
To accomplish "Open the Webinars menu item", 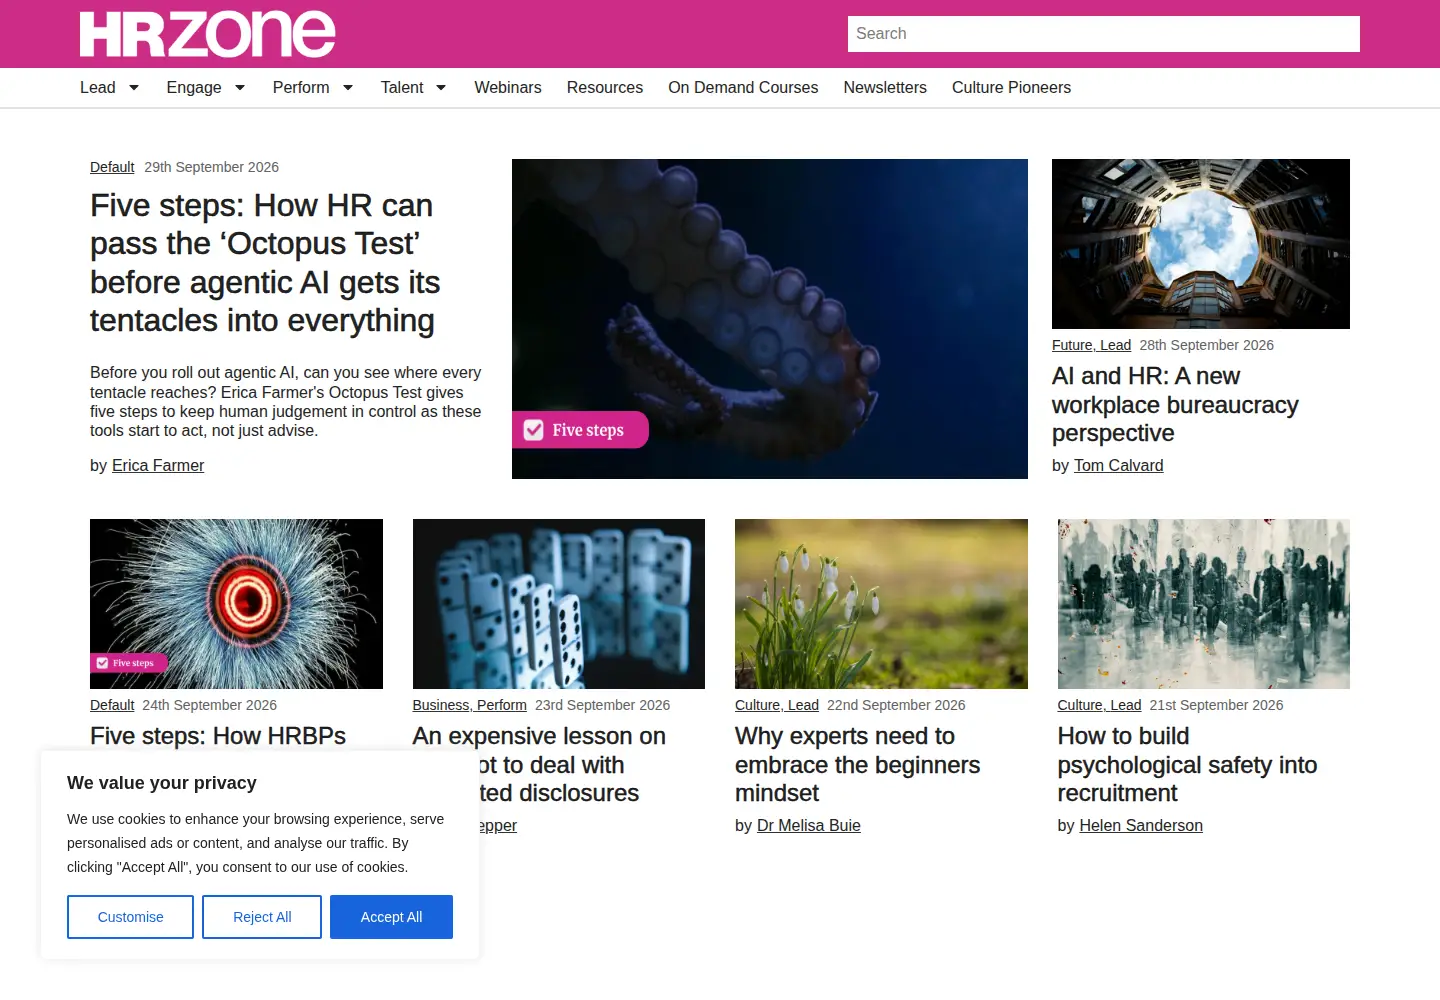I will pos(508,88).
